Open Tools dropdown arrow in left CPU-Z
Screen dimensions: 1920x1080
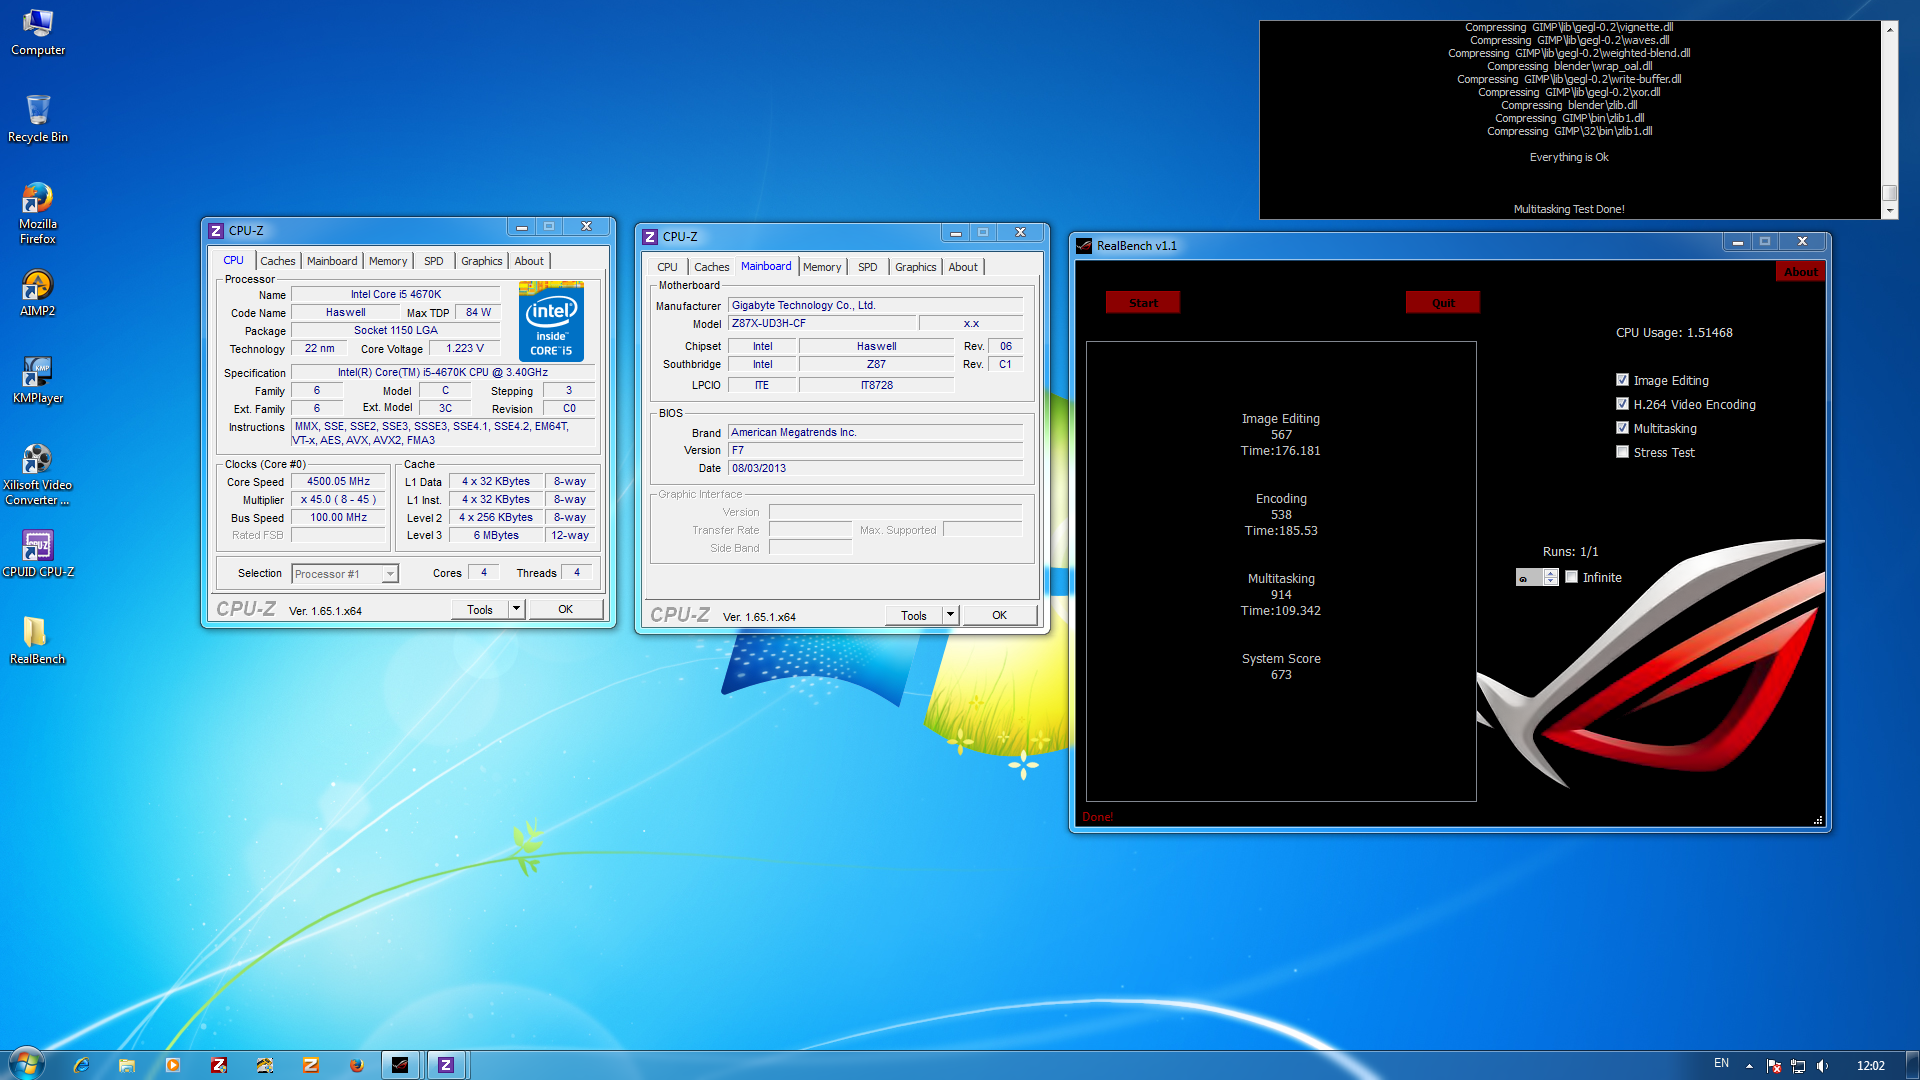[x=516, y=609]
